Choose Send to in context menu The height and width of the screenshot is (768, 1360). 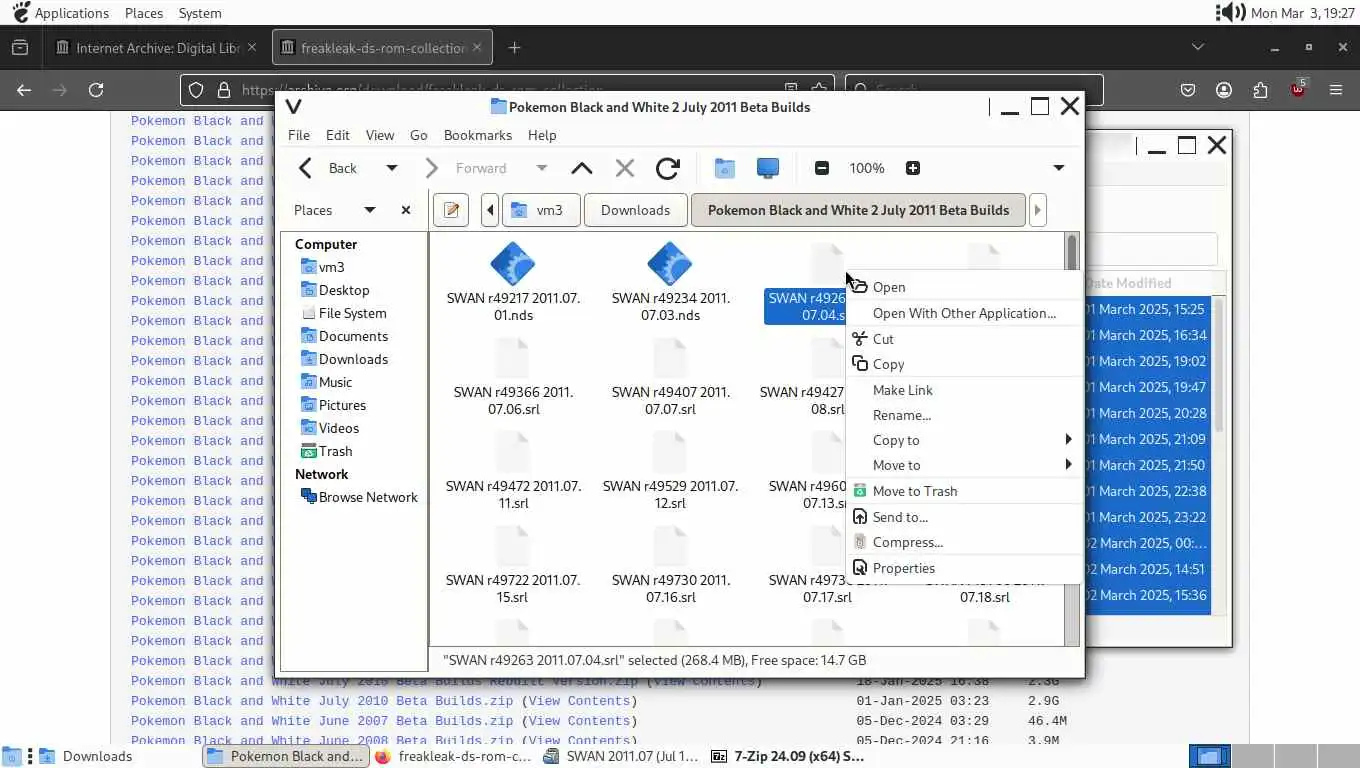[x=963, y=517]
